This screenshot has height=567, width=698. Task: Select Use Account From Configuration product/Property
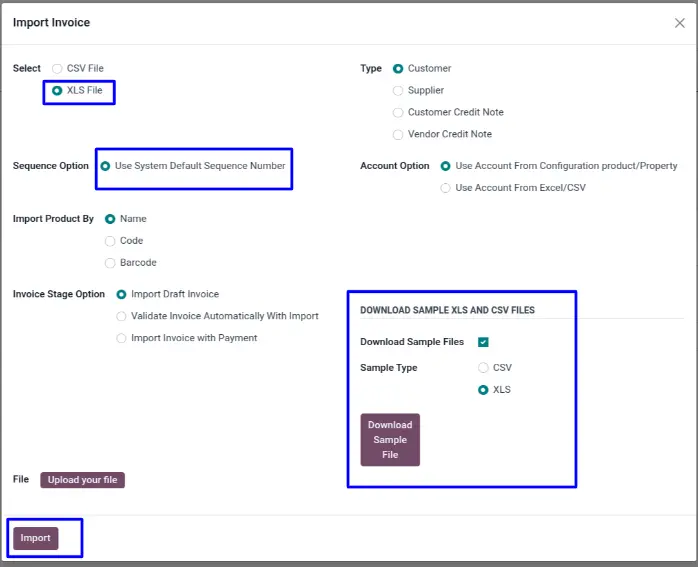446,166
